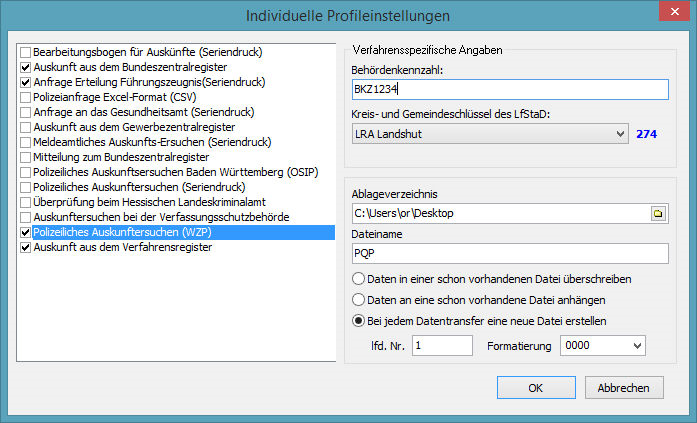Choose Daten an vorhandene Datei anhängen

point(358,300)
